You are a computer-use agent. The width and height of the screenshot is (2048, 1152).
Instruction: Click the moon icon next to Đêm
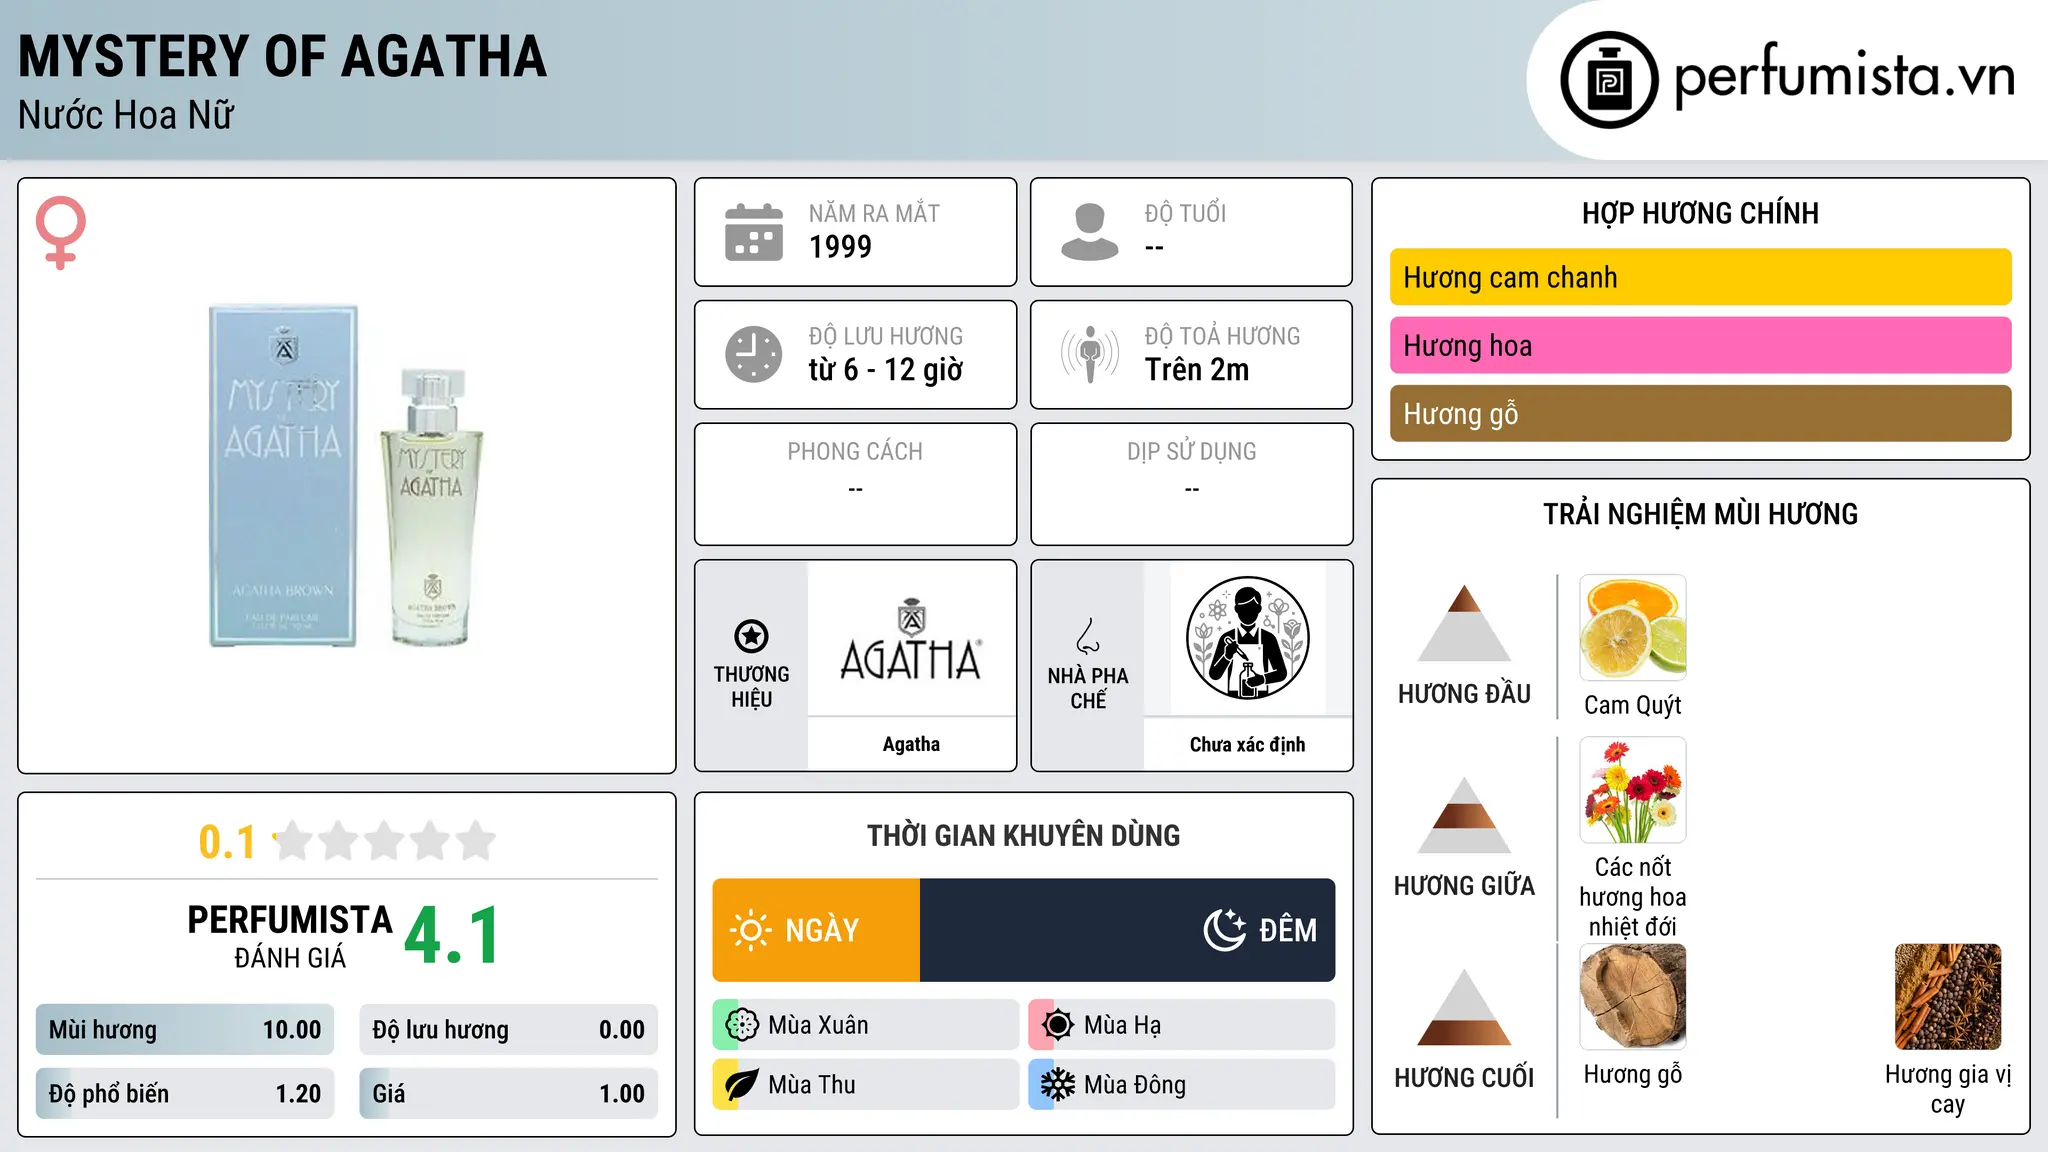tap(1225, 930)
